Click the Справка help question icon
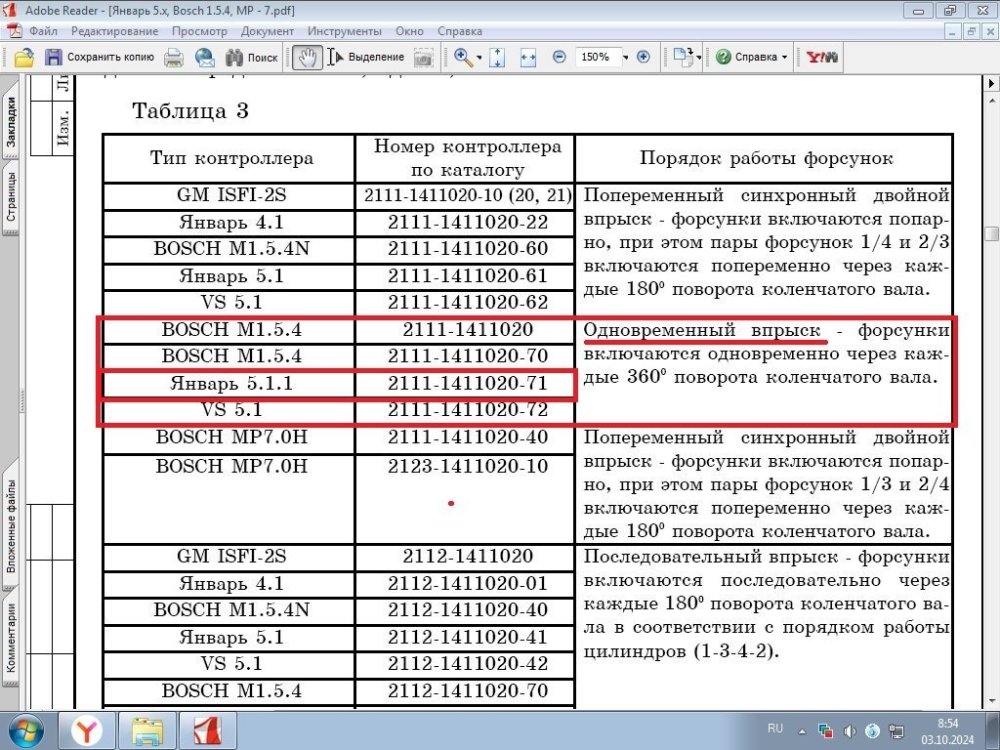 coord(723,57)
